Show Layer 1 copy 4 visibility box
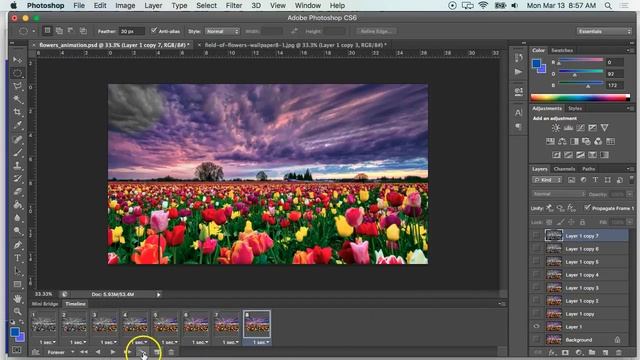The image size is (640, 360). tap(536, 275)
